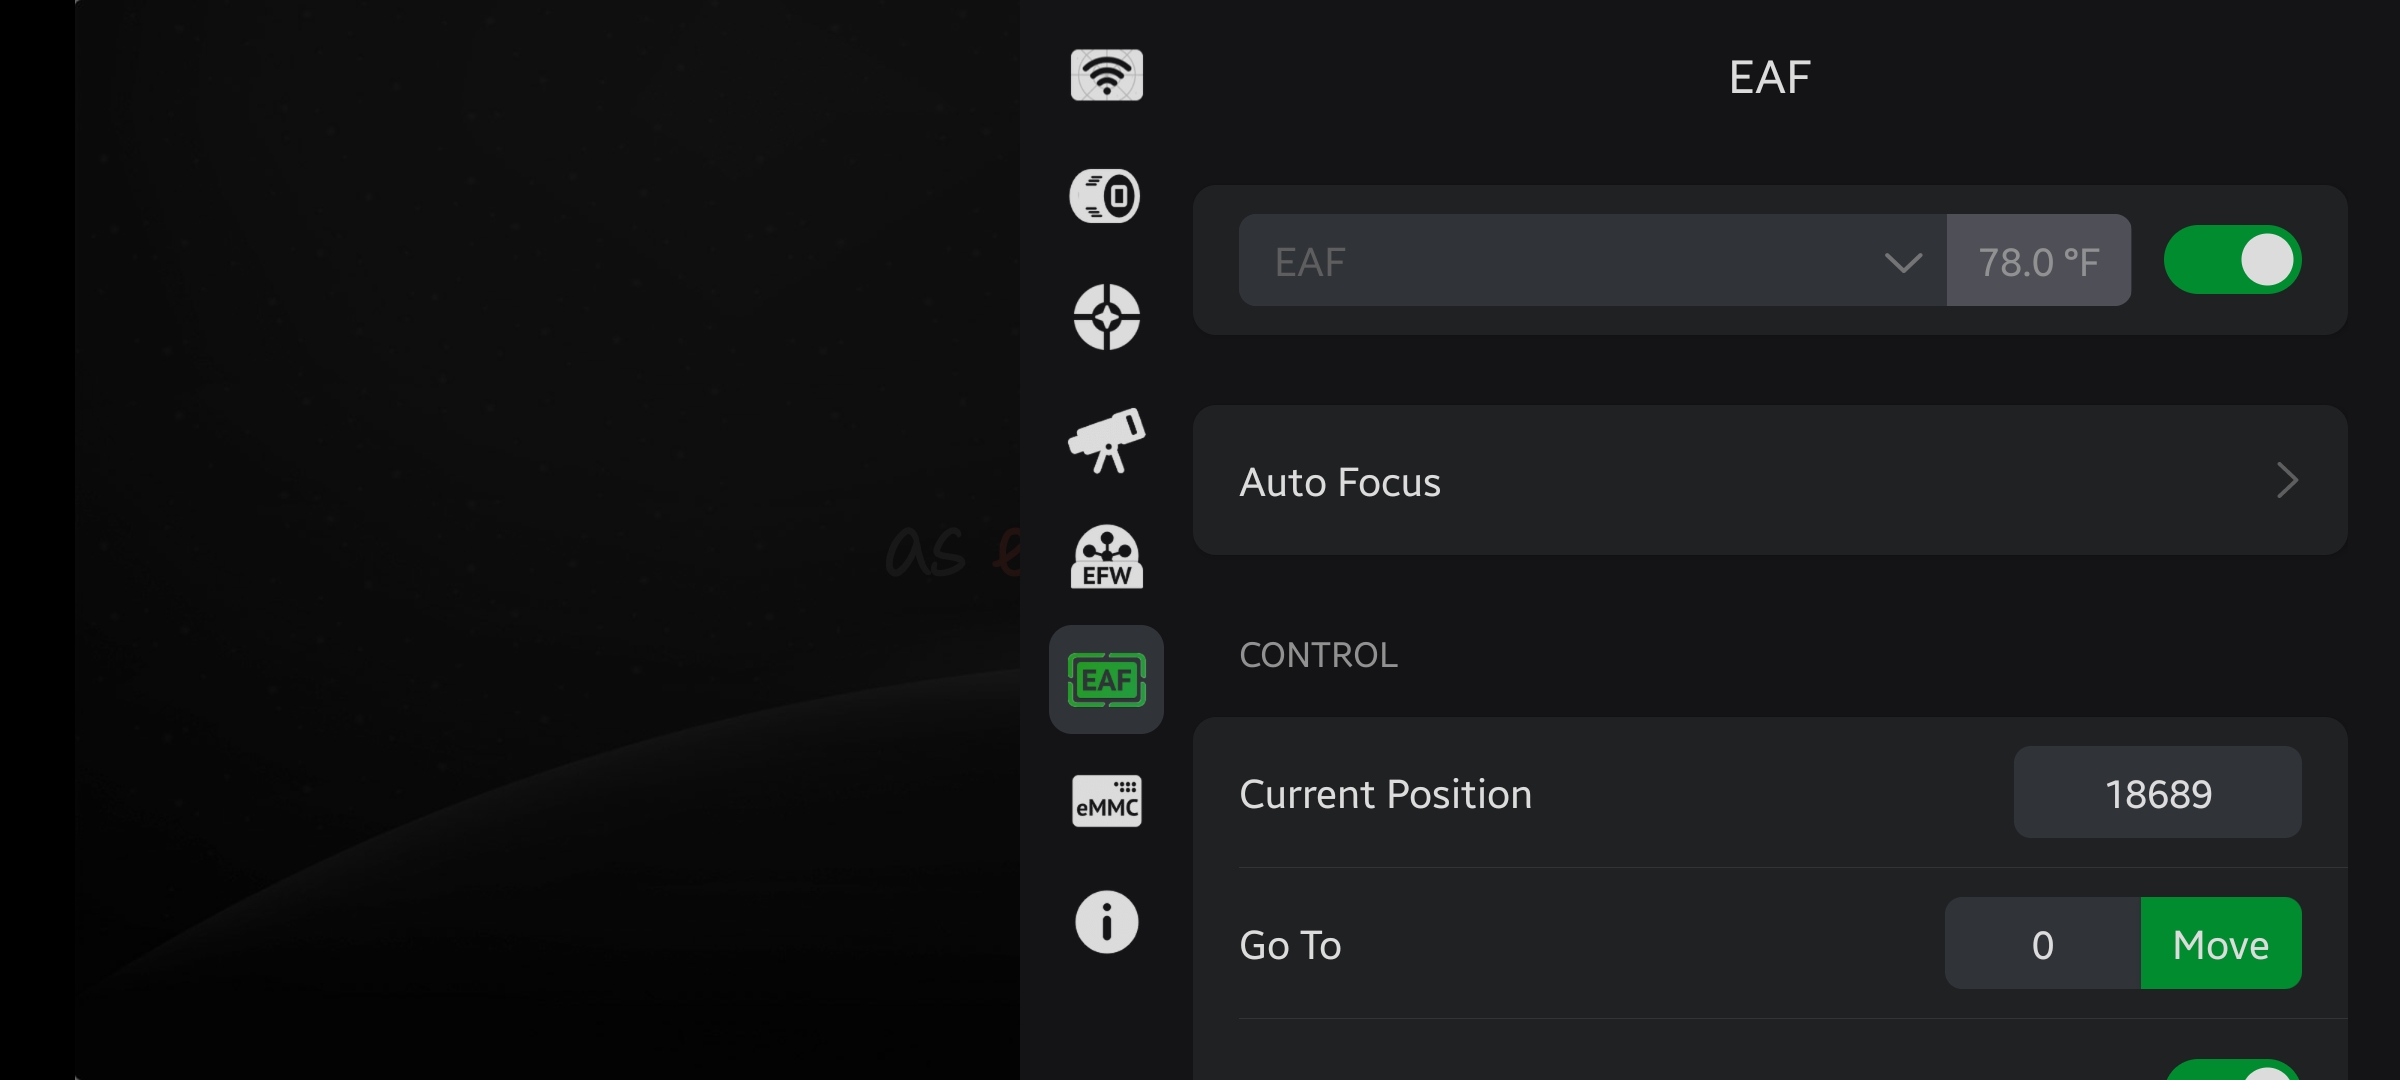Click the 78.0 °F temperature readout
Screen dimensions: 2400x1080
click(x=2039, y=260)
